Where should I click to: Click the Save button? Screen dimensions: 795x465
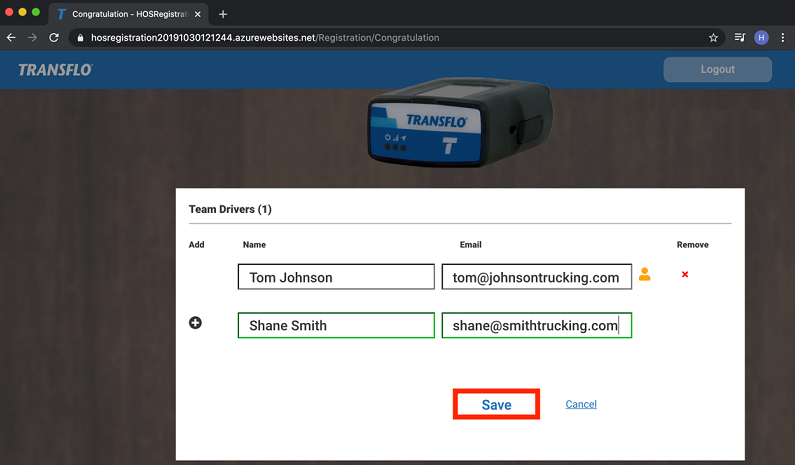[x=496, y=404]
